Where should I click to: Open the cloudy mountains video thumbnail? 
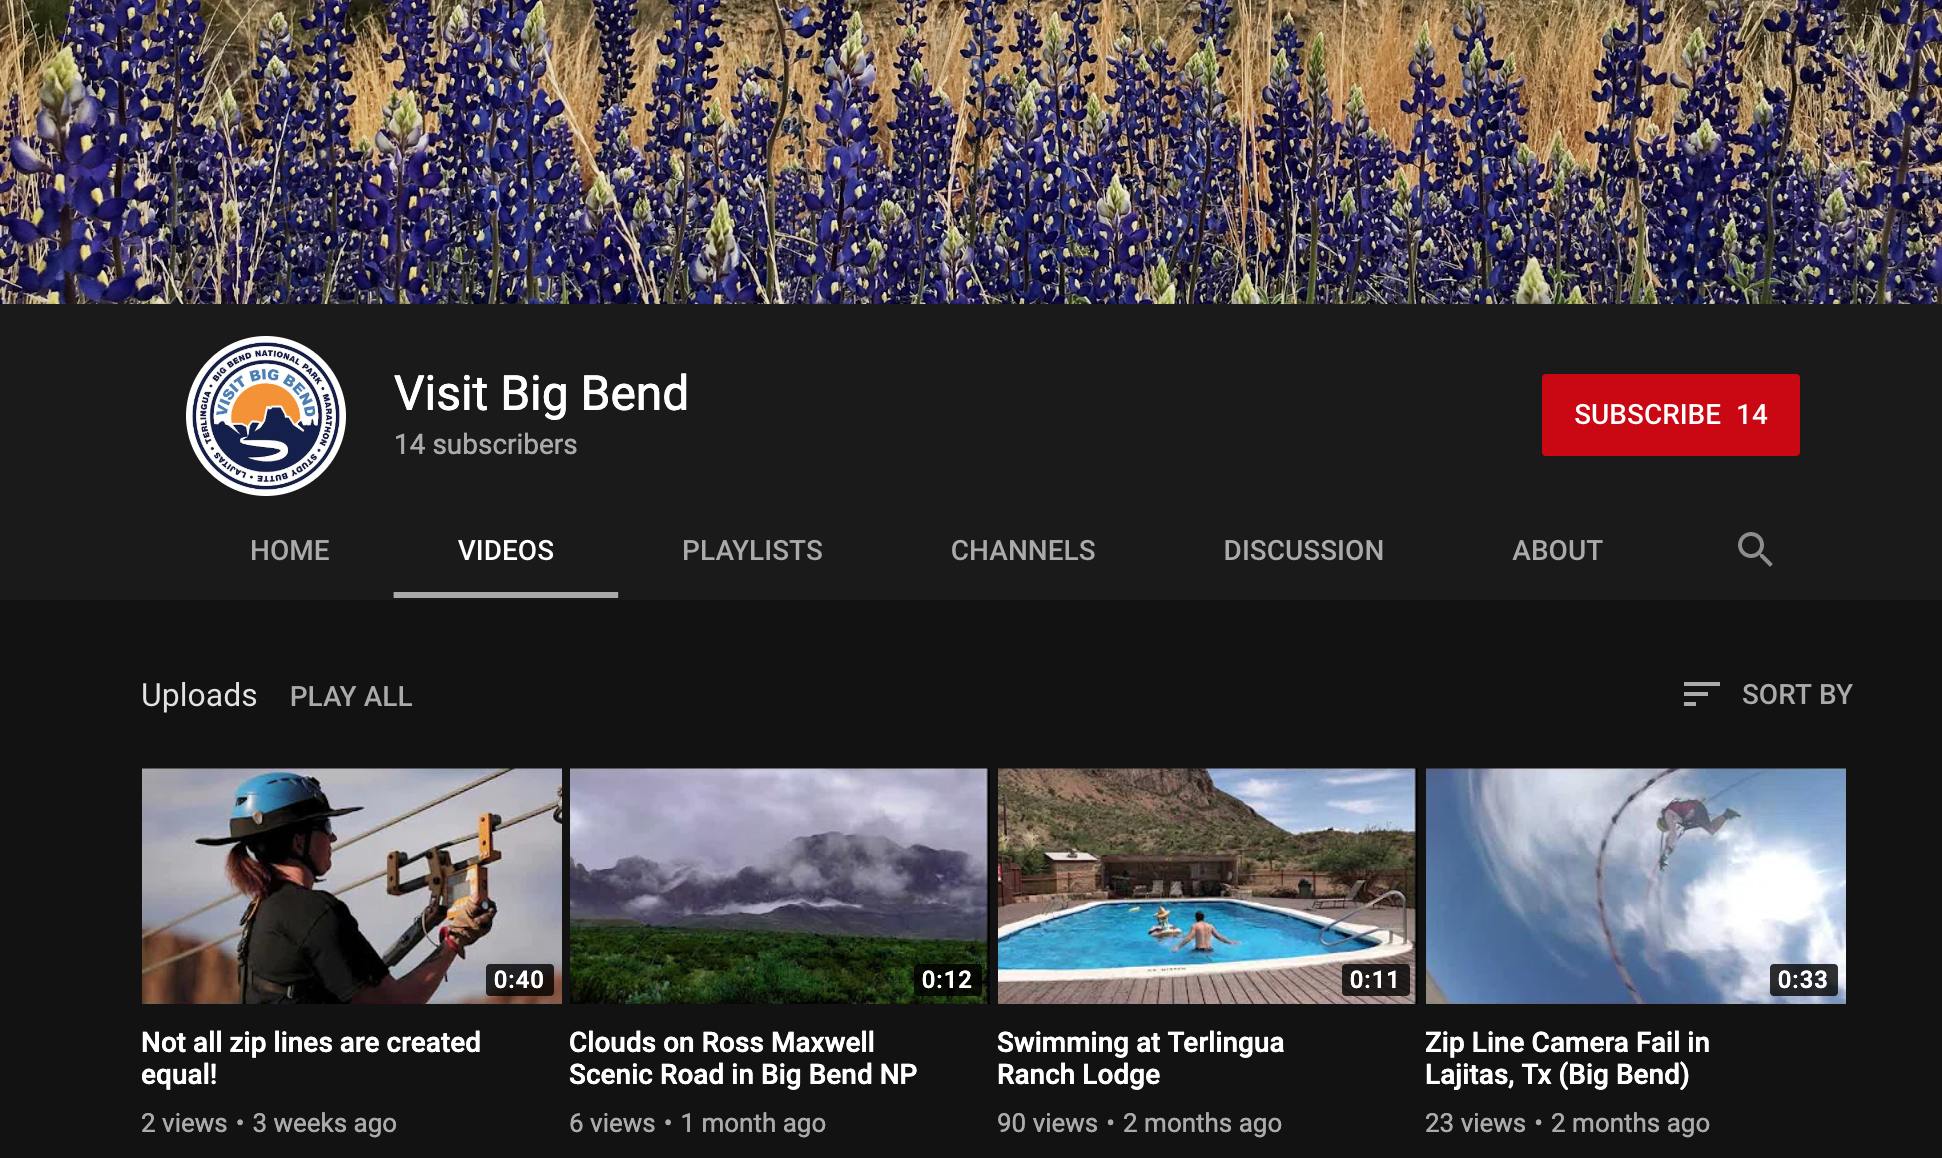pyautogui.click(x=778, y=886)
